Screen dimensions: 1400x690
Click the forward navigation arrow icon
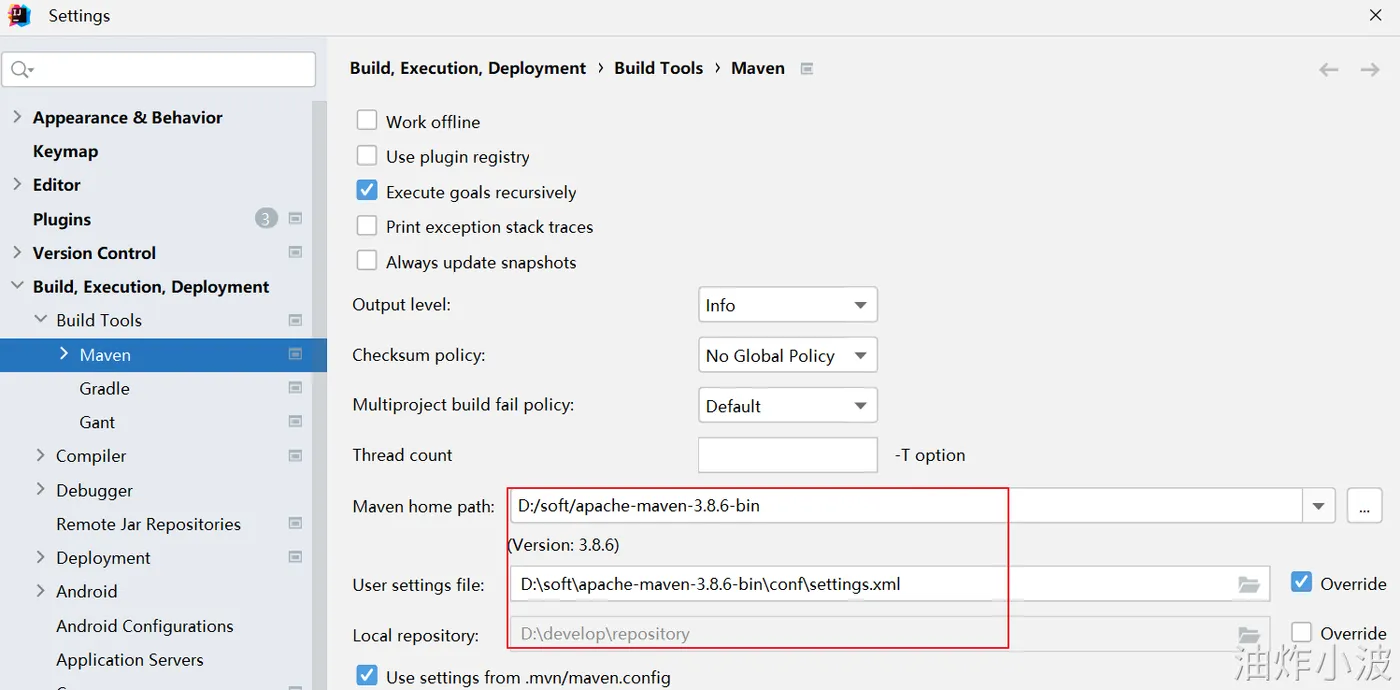[1370, 69]
